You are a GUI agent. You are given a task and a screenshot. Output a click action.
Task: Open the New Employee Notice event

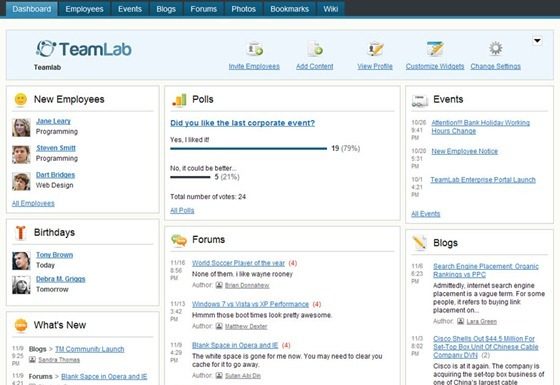point(465,151)
